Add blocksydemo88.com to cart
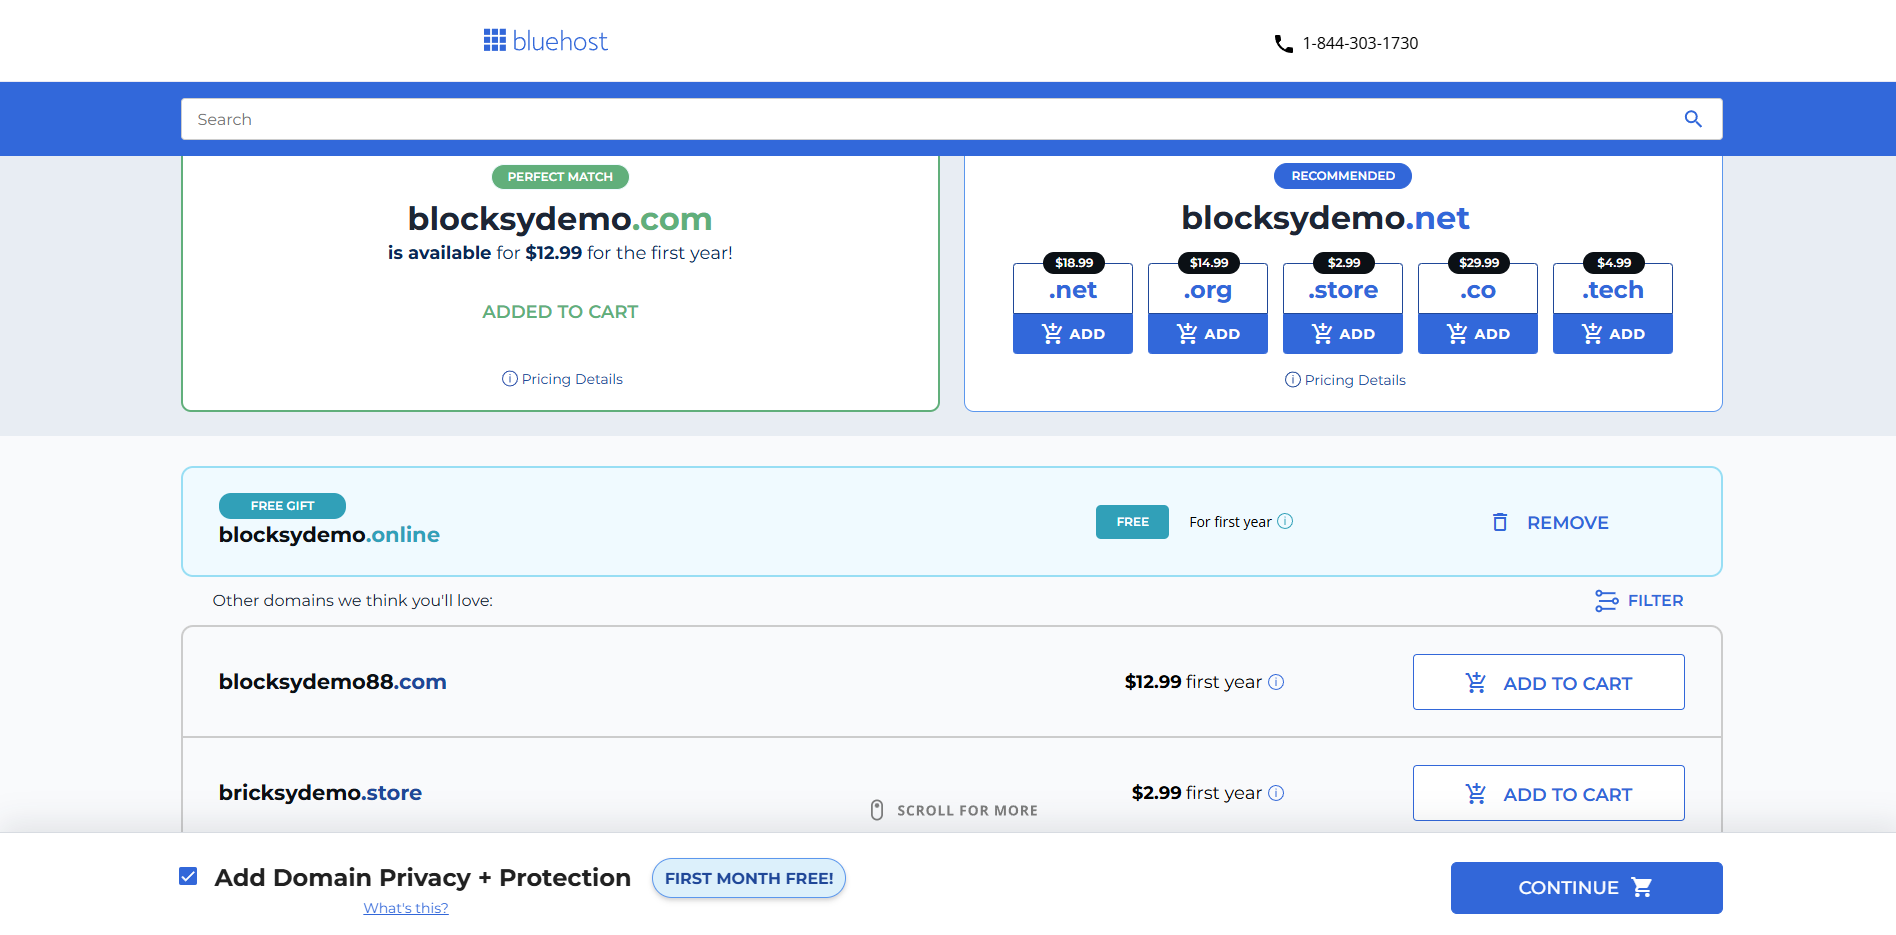Viewport: 1896px width, 935px height. coord(1549,682)
